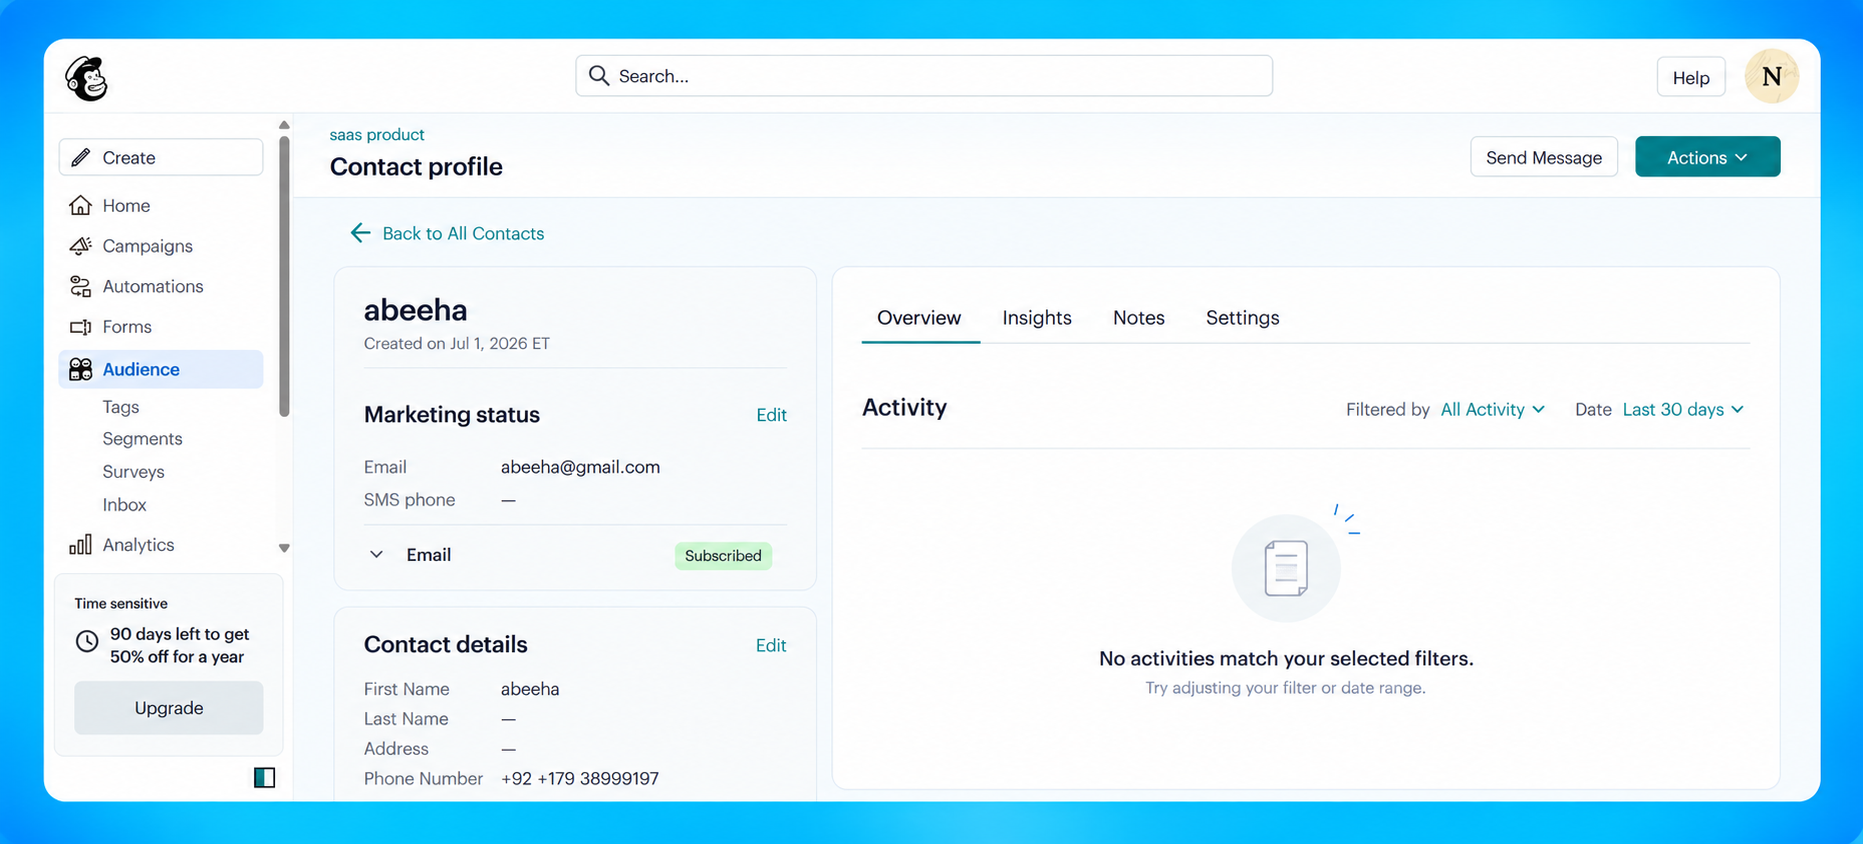Focus the Search input field
Screen dimensions: 1863x844
924,76
